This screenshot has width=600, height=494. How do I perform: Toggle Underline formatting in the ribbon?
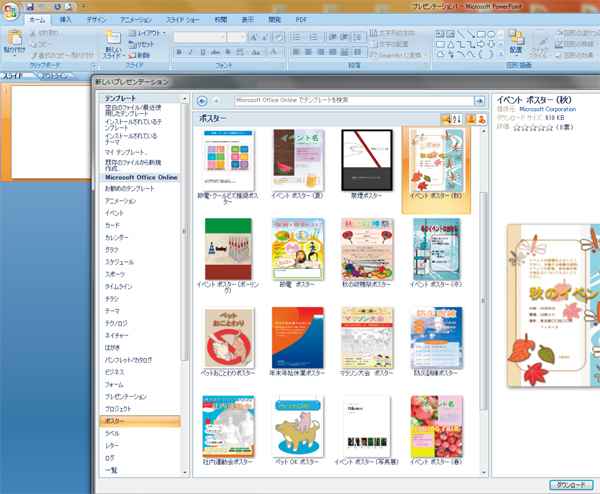(x=203, y=52)
